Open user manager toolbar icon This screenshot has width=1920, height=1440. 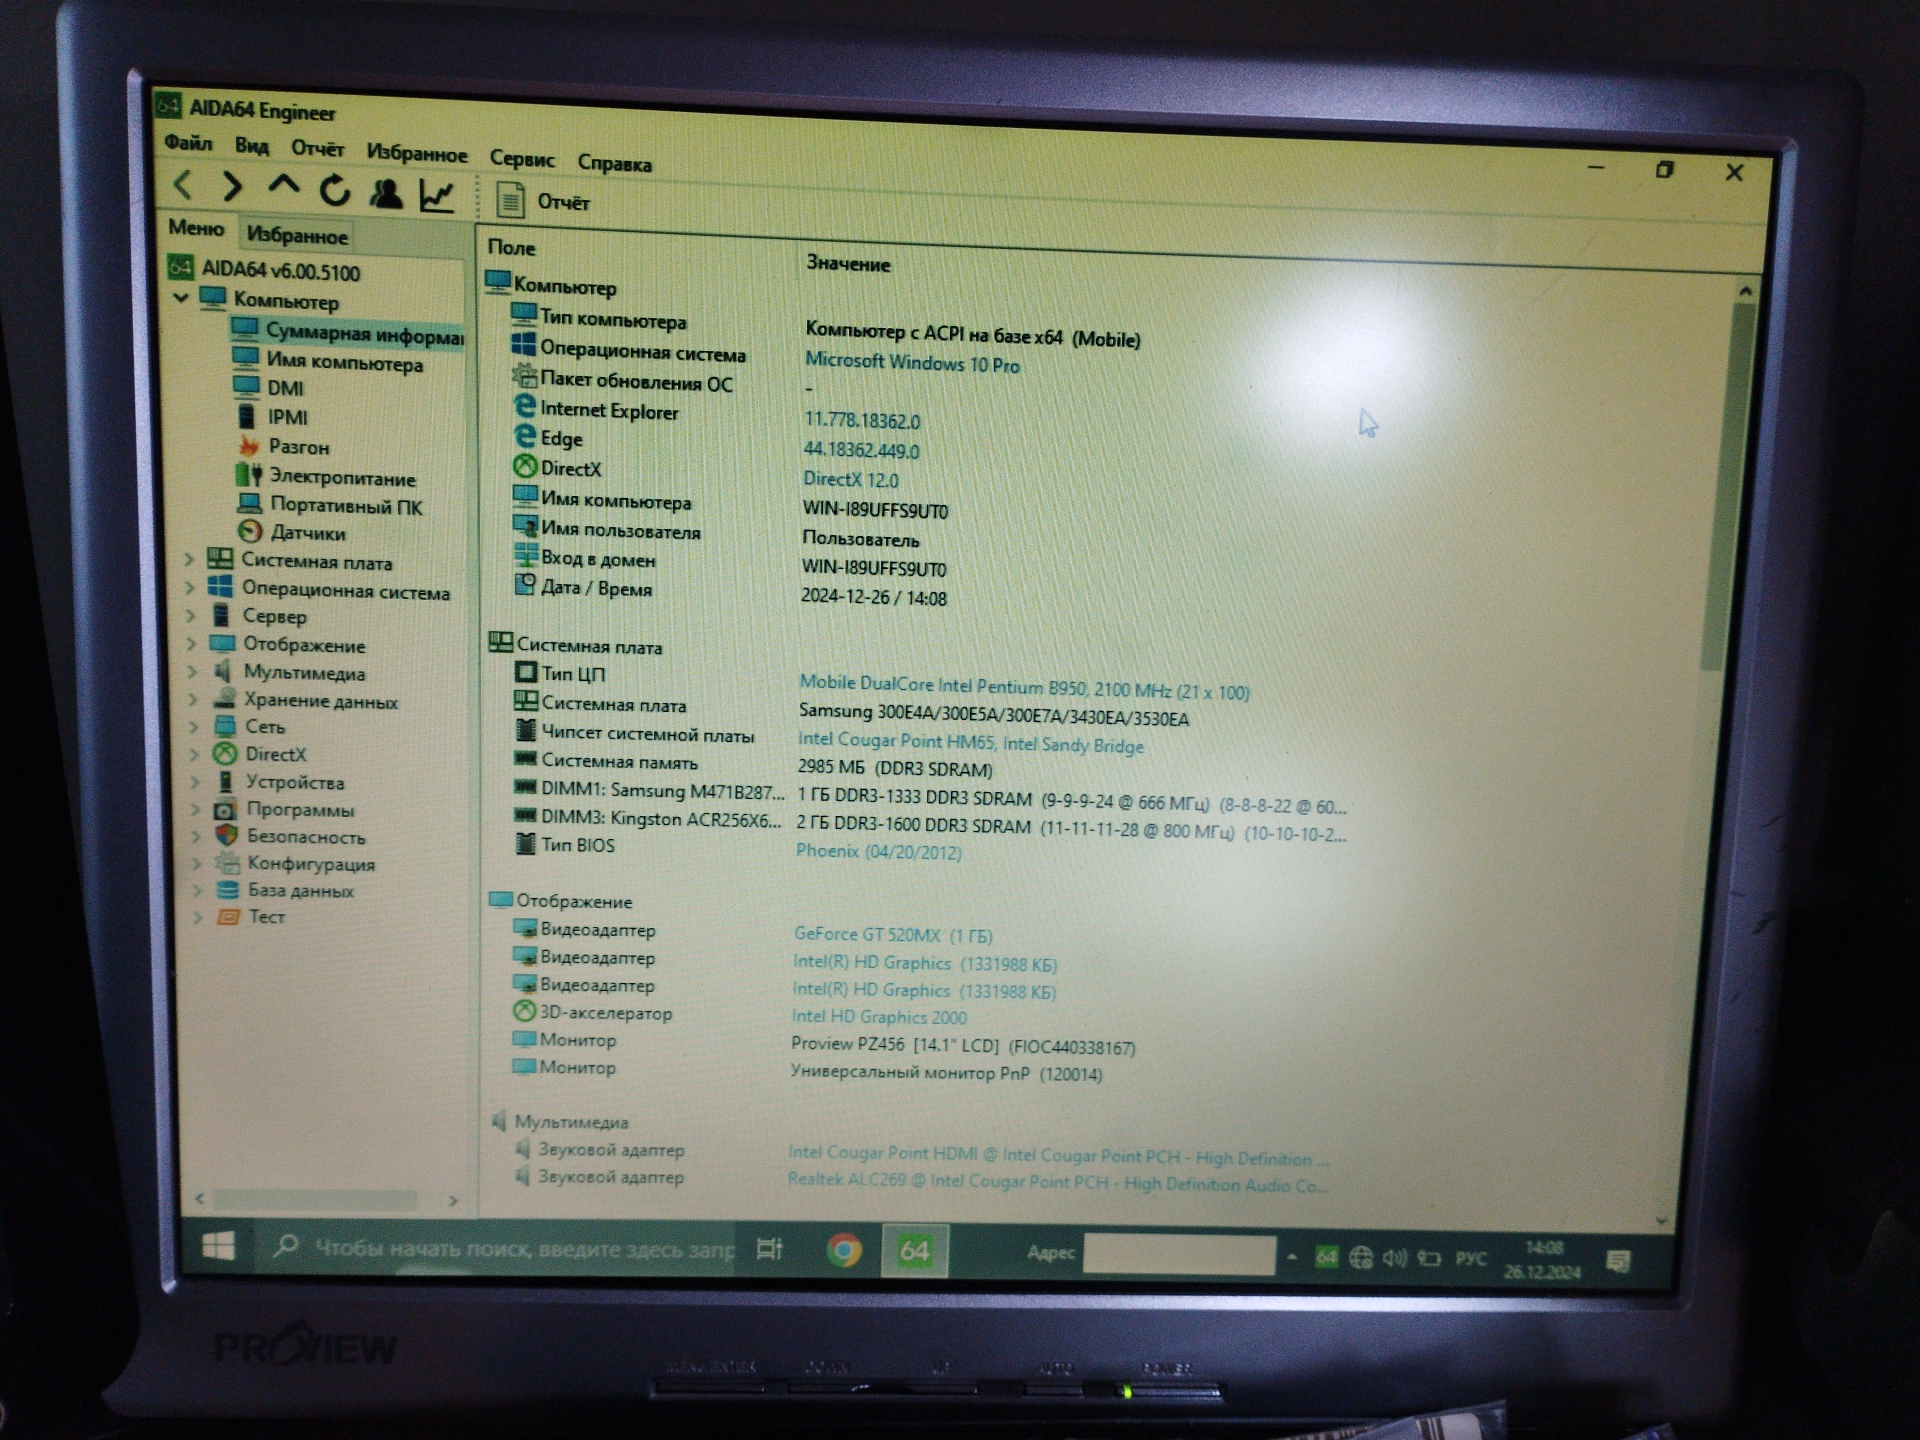[x=386, y=193]
